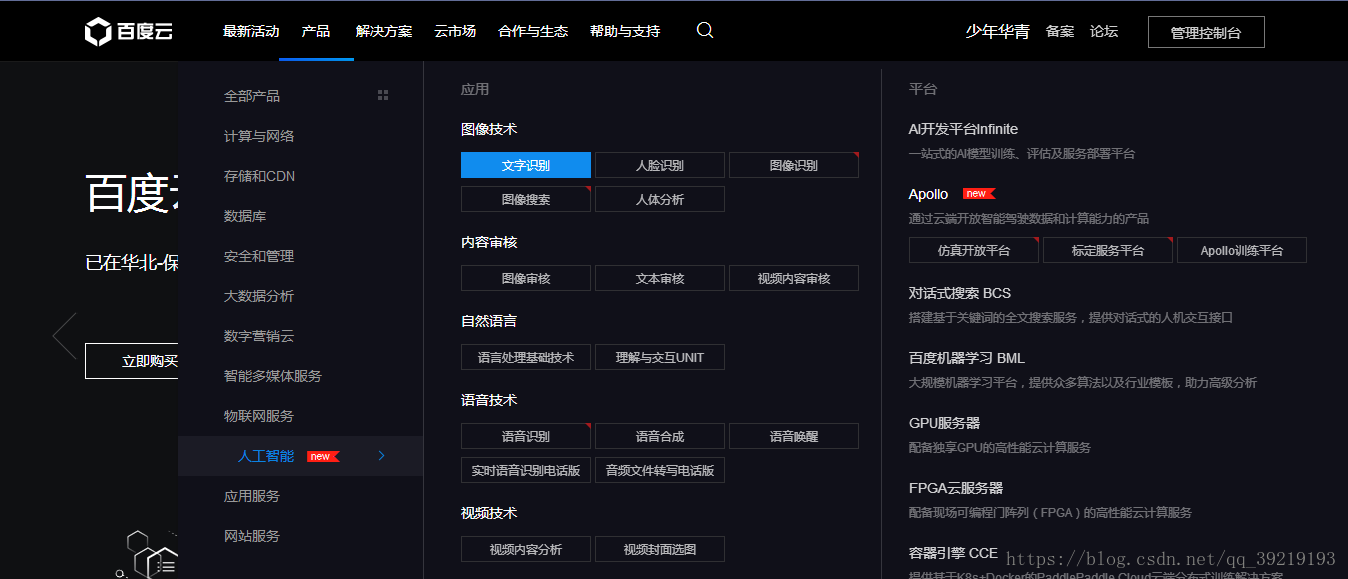Screen dimensions: 1348x579
Task: Open AI开发平台Infinite link
Action: coord(963,129)
